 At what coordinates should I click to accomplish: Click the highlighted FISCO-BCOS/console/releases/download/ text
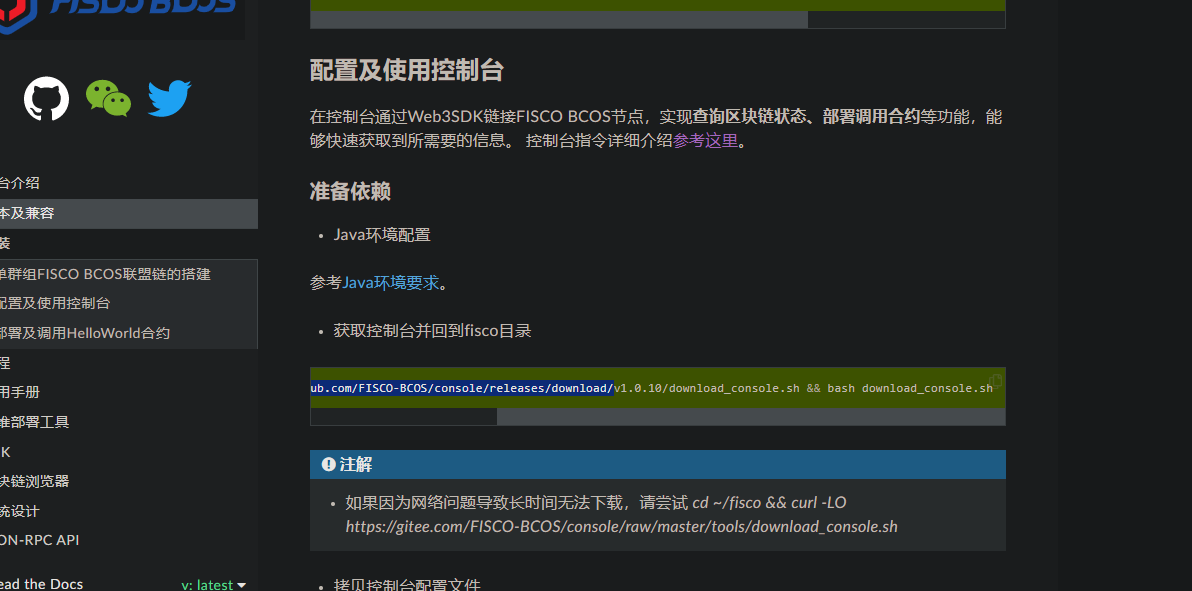coord(462,388)
